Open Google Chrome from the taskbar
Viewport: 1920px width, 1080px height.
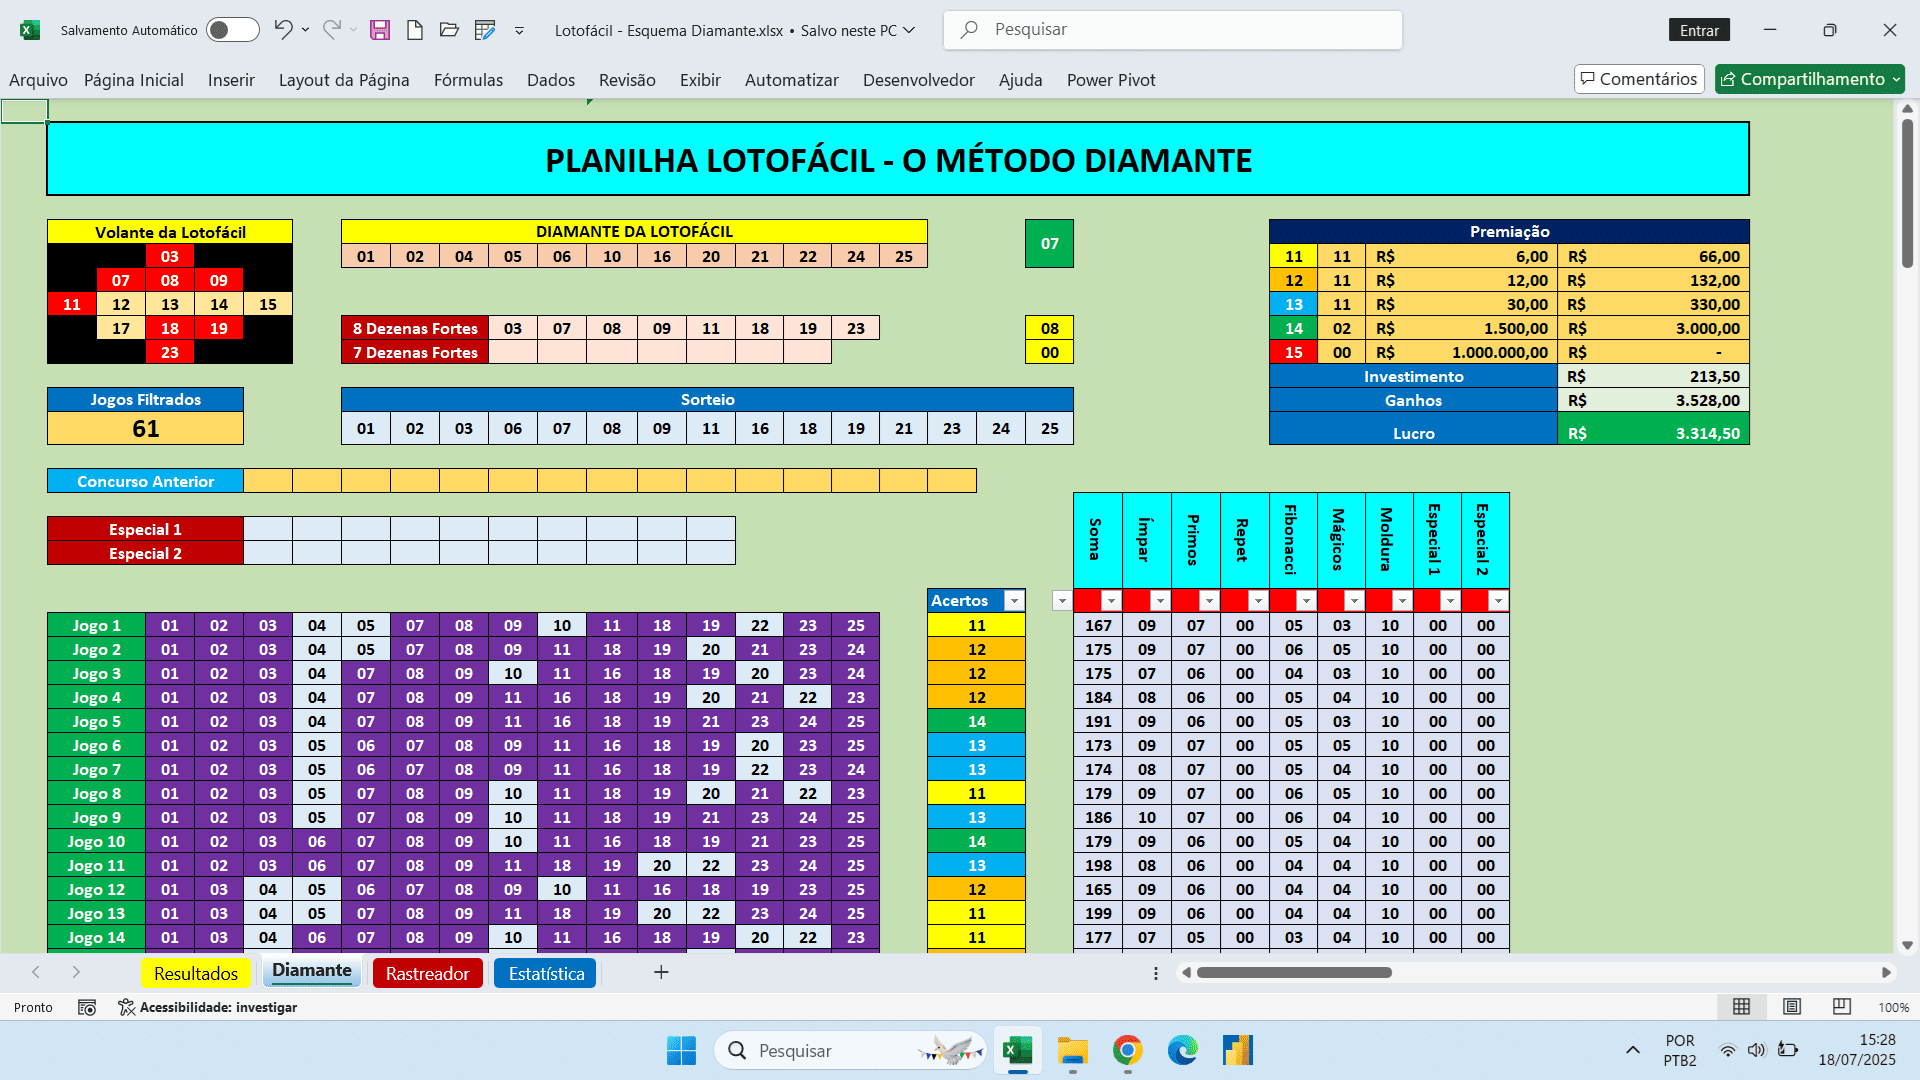1127,1050
